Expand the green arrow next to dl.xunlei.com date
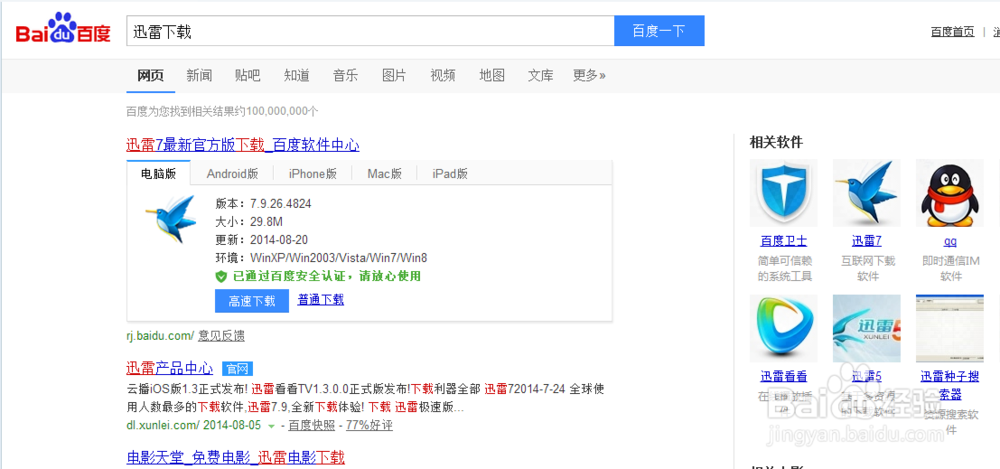The width and height of the screenshot is (1000, 469). (x=271, y=426)
